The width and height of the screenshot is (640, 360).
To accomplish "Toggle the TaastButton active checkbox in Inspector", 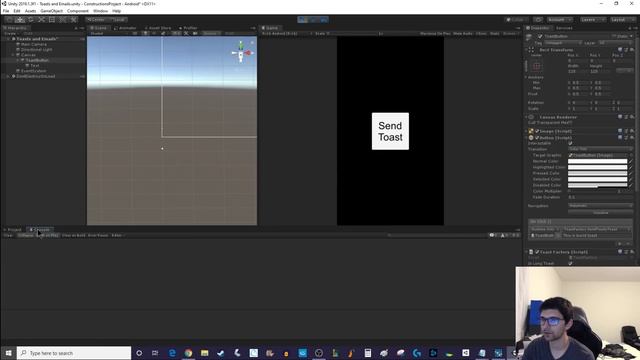I will [540, 36].
